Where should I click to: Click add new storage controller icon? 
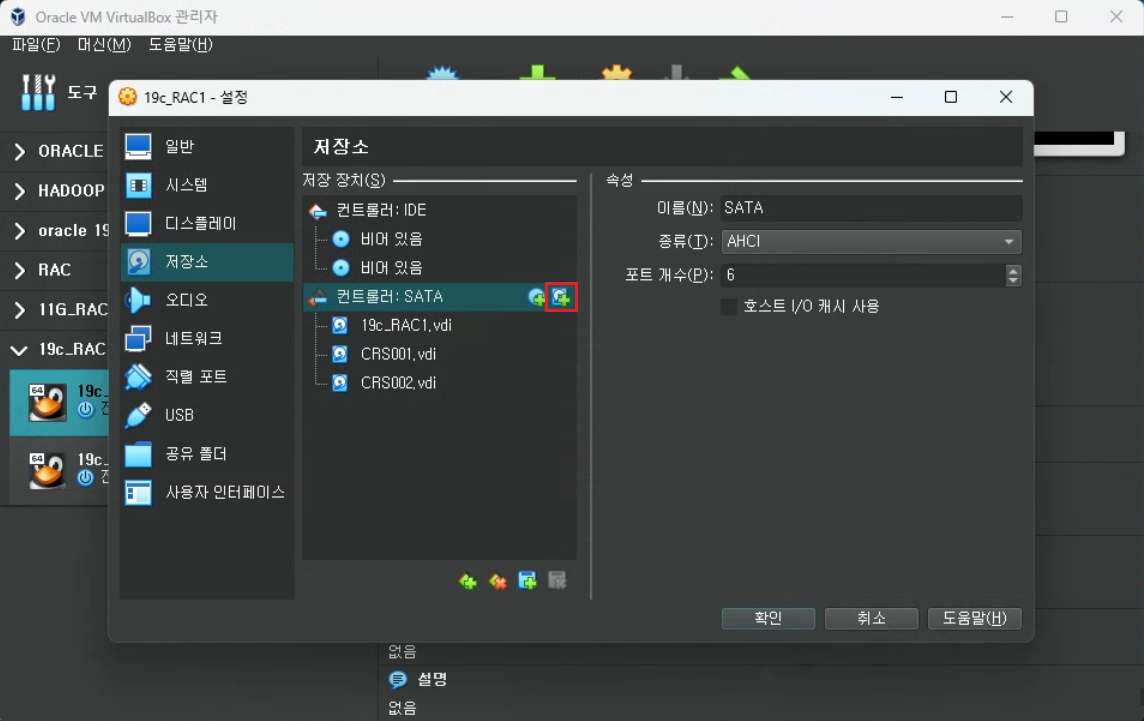tap(468, 582)
